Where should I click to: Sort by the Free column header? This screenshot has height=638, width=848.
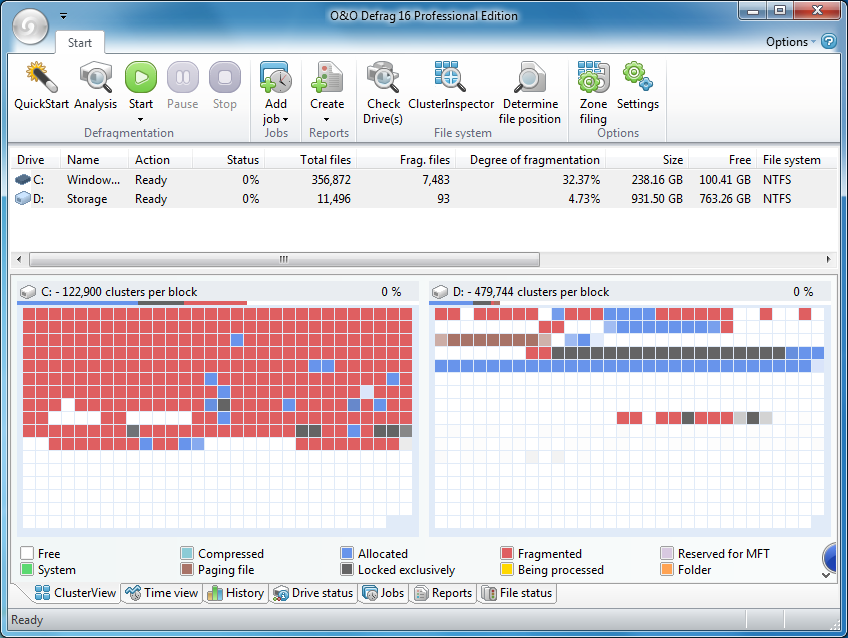coord(723,160)
